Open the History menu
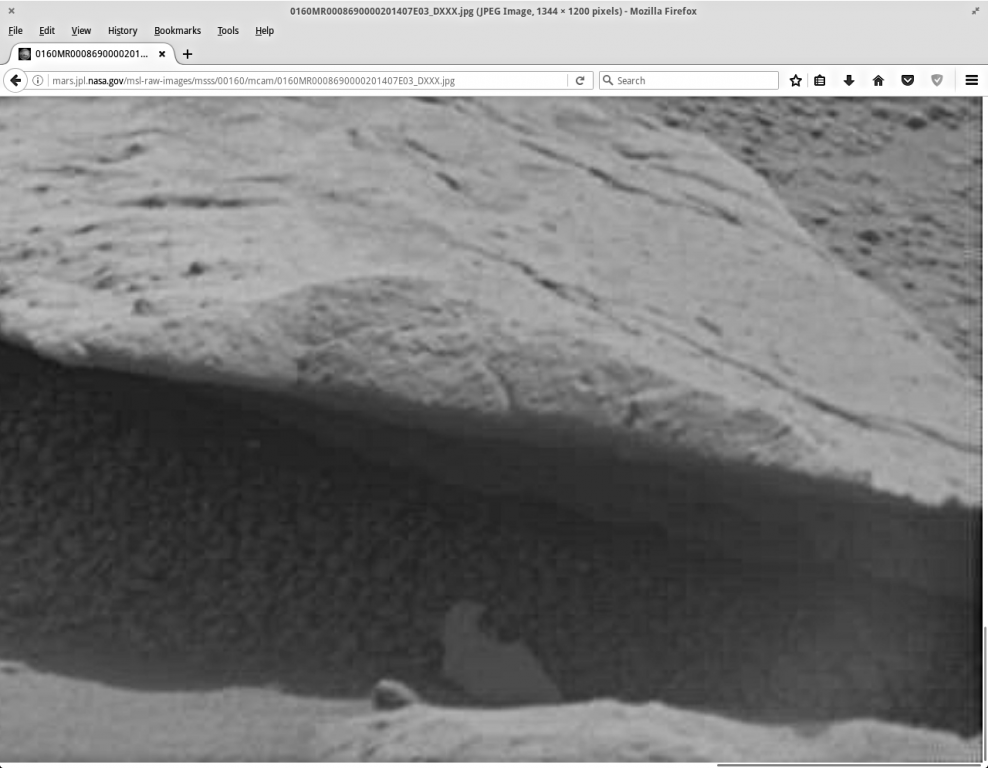 pos(122,31)
